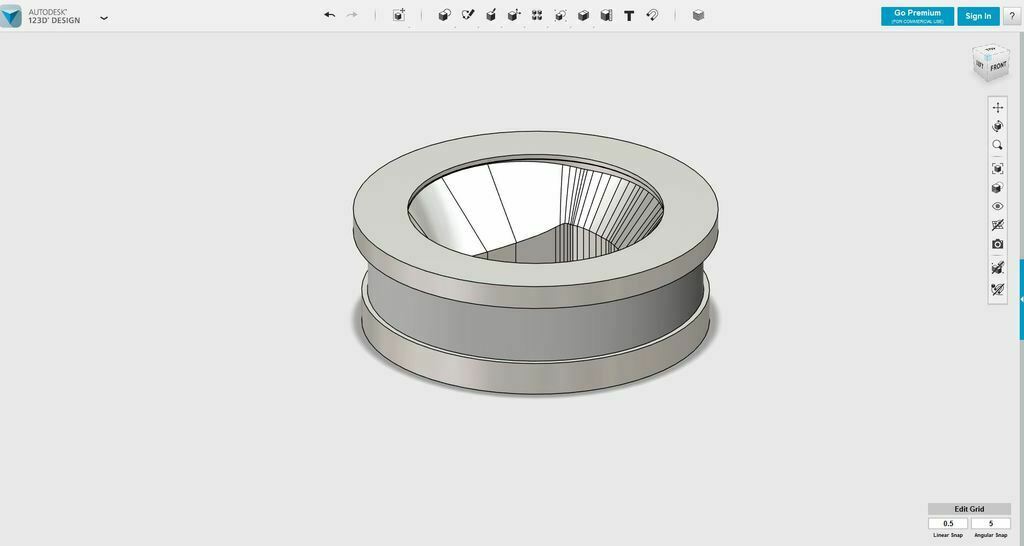Open the Construct tool menu

coord(491,15)
